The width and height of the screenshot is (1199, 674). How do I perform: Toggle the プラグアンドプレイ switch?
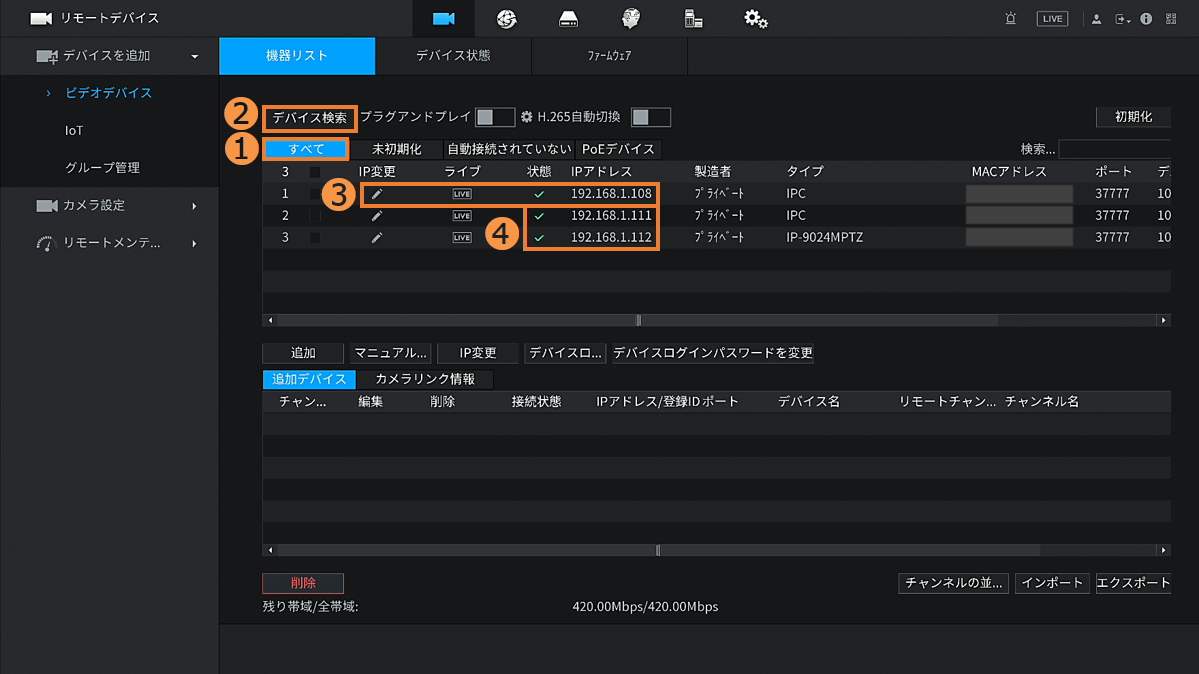tap(494, 118)
